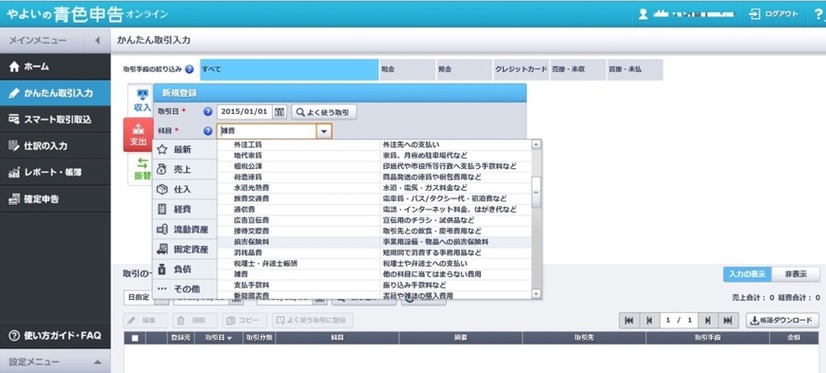Toggle 入力の表示 on
The image size is (826, 373).
point(747,274)
